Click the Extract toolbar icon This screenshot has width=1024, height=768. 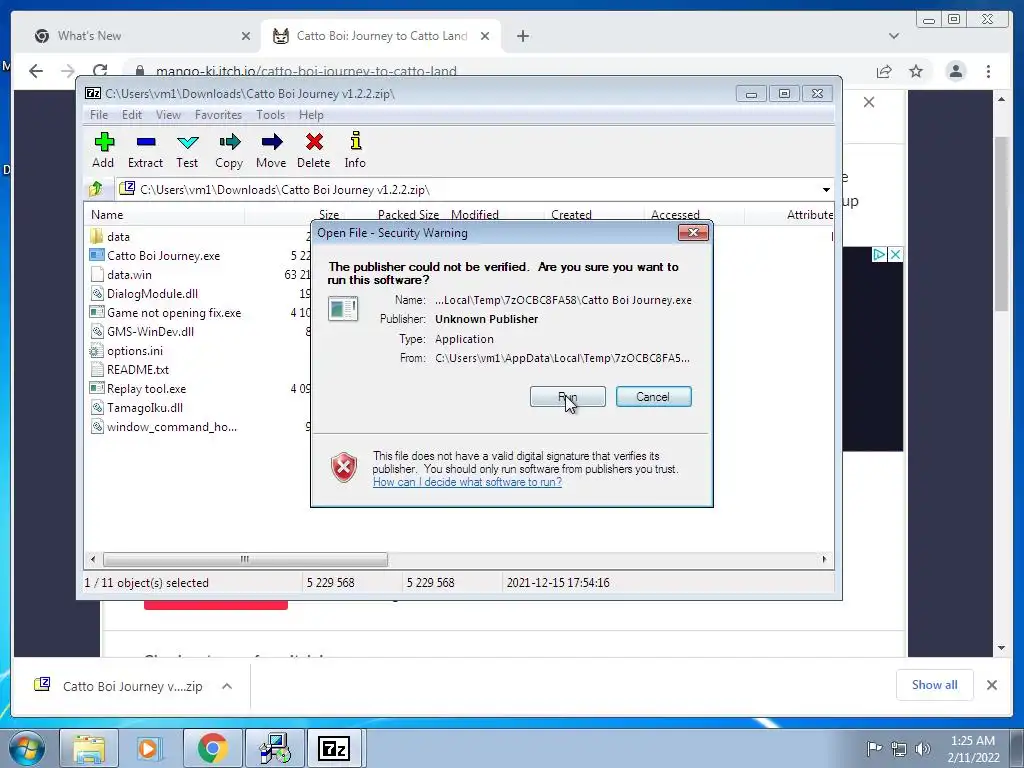click(x=145, y=150)
